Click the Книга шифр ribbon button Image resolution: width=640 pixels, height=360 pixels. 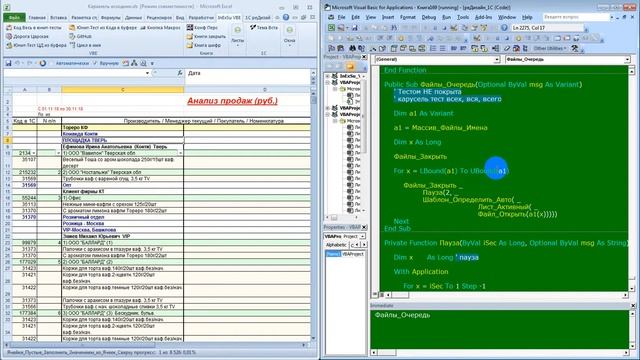204,45
